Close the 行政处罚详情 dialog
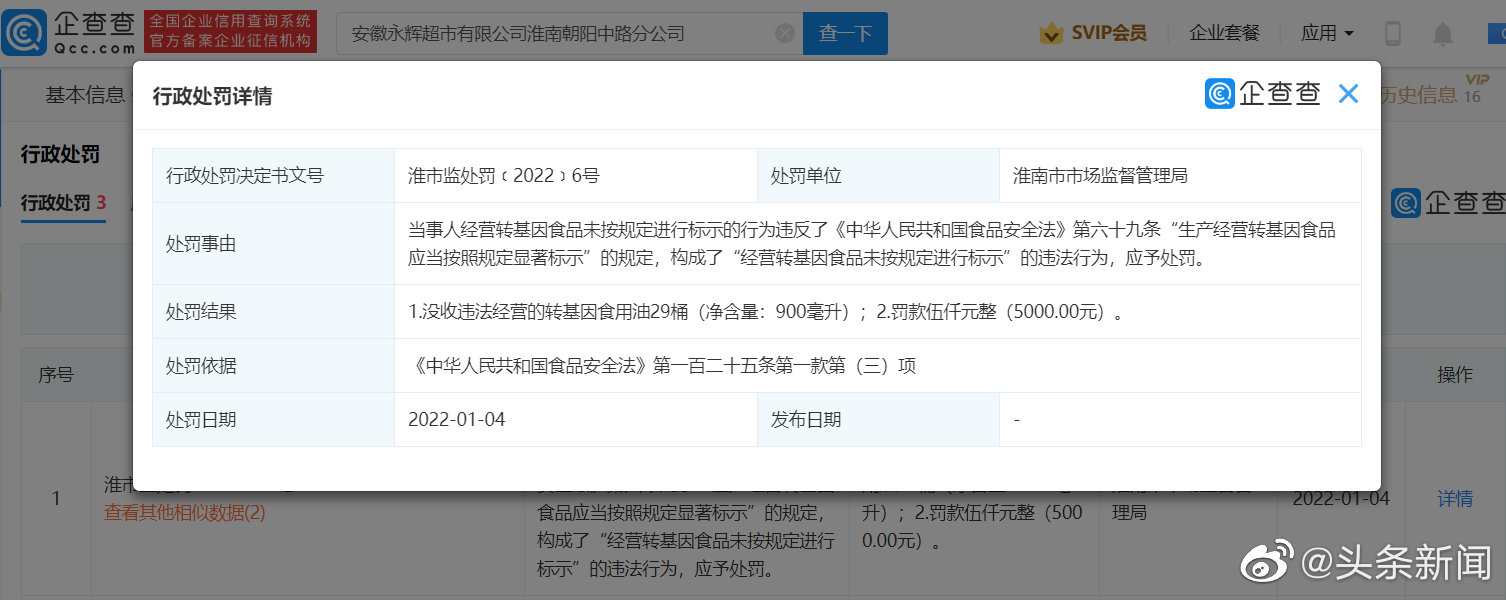This screenshot has height=600, width=1506. (1348, 93)
